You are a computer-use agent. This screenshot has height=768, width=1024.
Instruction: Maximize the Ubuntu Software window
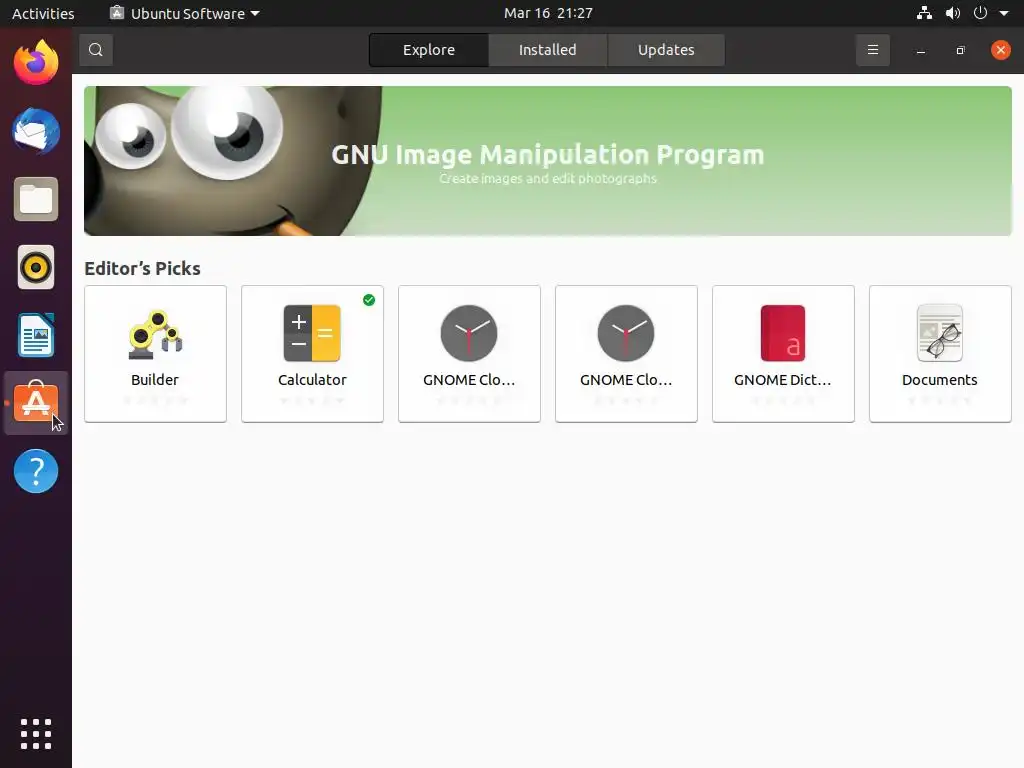(960, 50)
